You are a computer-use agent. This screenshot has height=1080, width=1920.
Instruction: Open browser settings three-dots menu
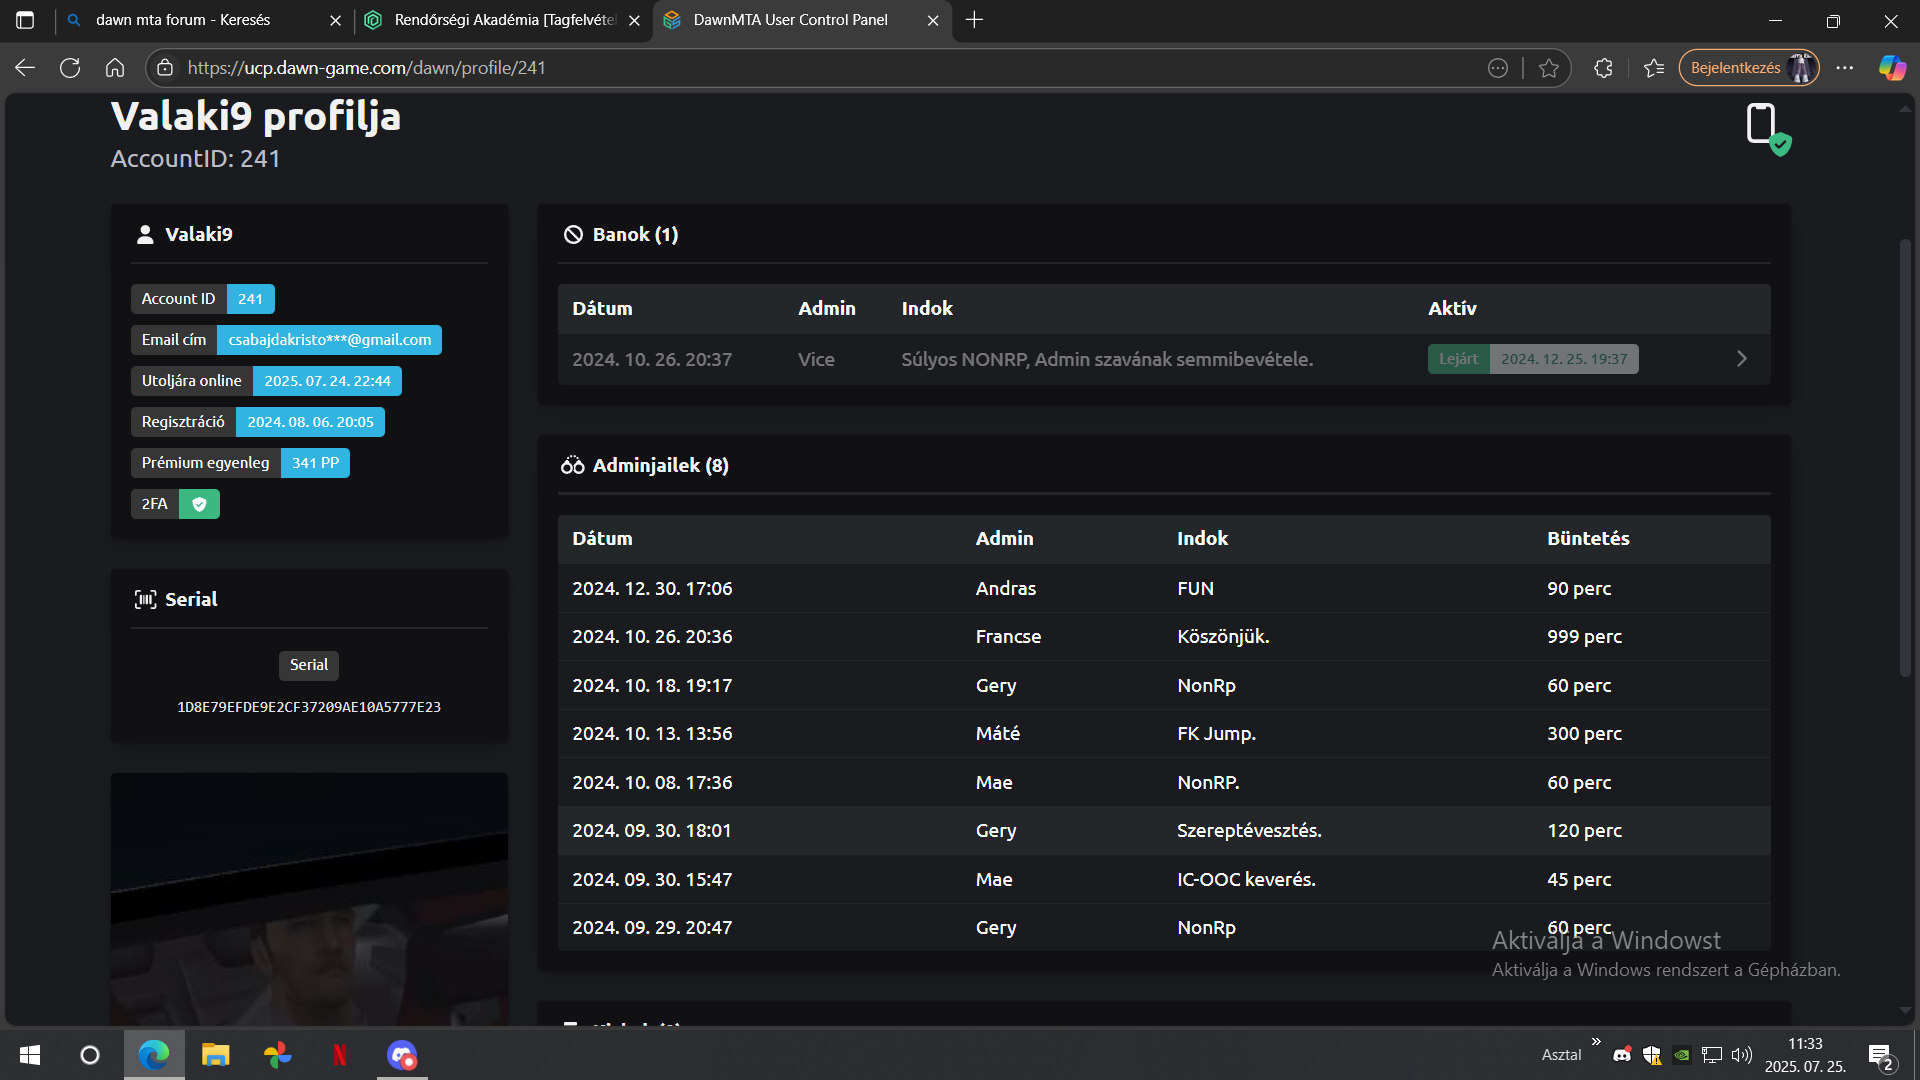1845,68
